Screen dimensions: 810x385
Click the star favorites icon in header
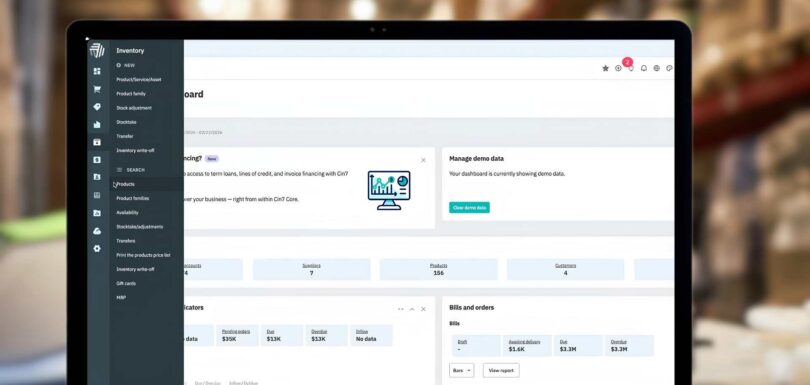(x=605, y=68)
